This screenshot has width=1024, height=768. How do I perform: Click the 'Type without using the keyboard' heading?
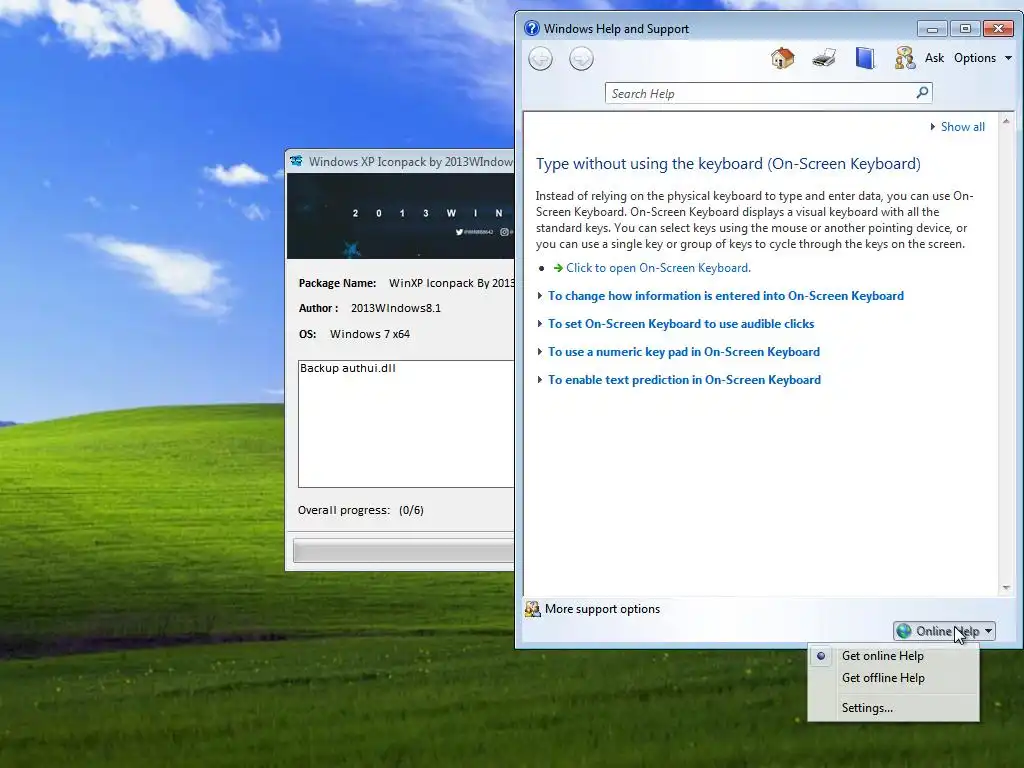tap(728, 164)
